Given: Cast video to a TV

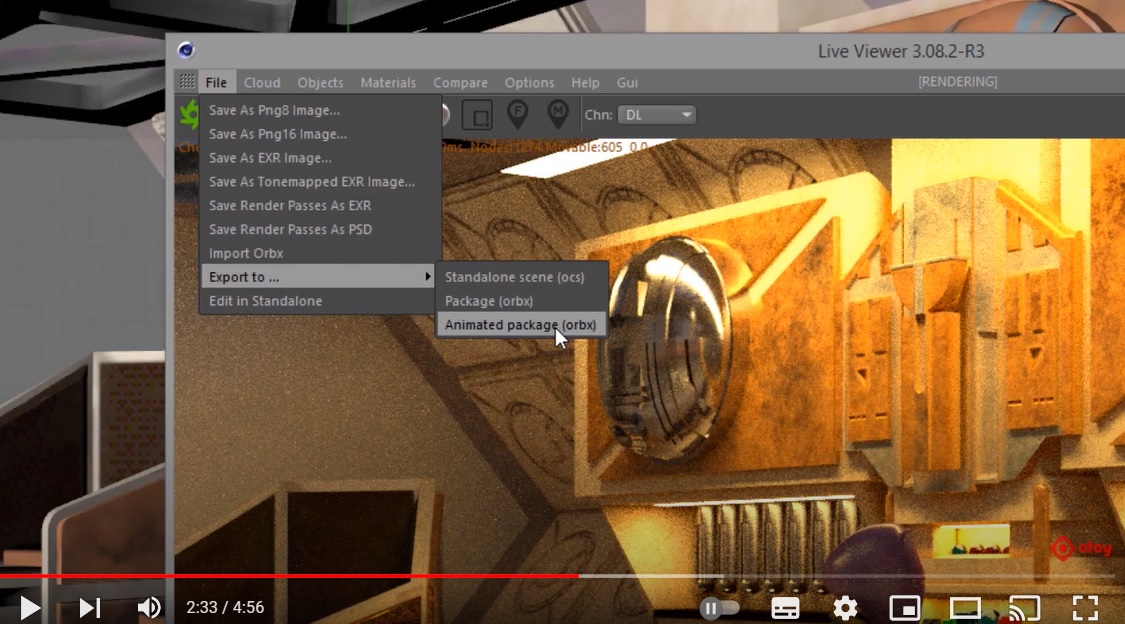Looking at the screenshot, I should point(1025,608).
